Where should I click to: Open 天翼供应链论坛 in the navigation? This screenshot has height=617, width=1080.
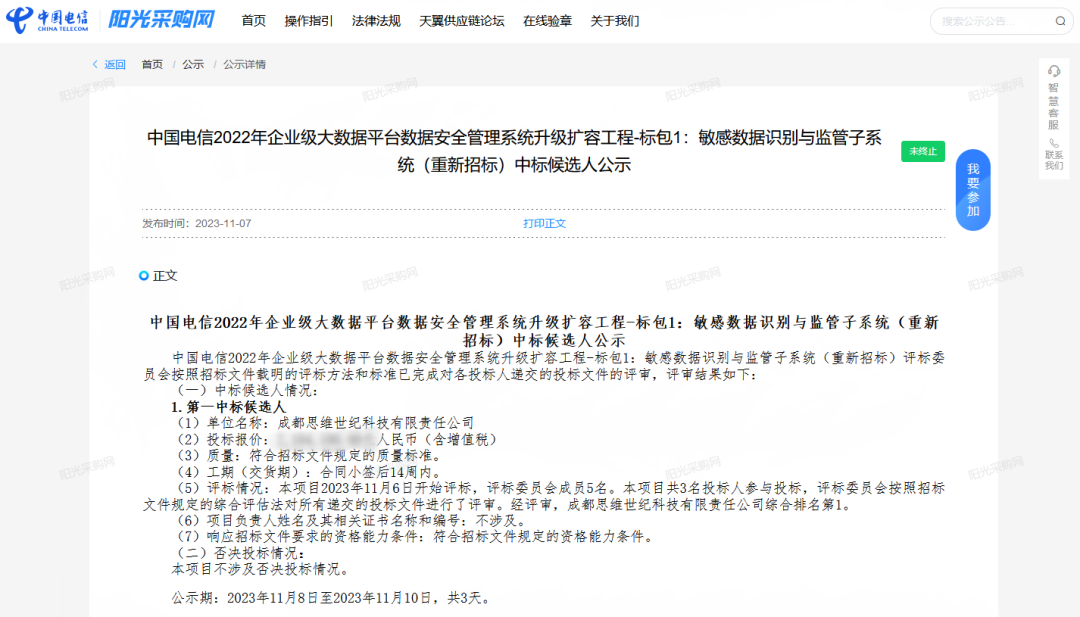pos(461,21)
